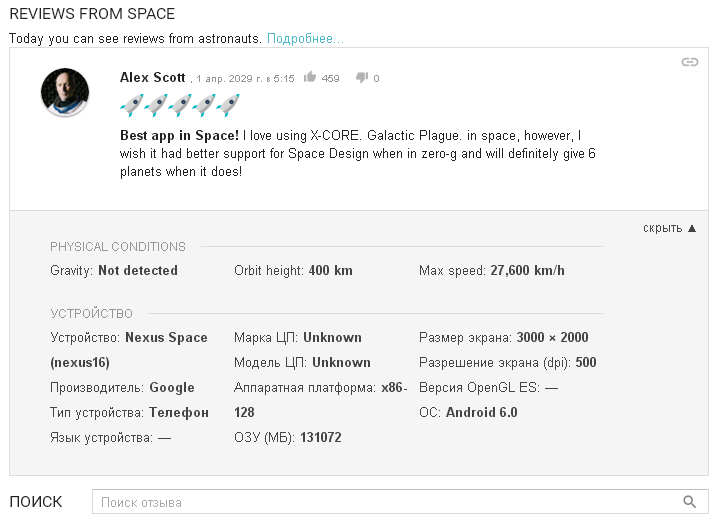Select the fourth rocket rating icon
This screenshot has width=721, height=531.
click(x=204, y=105)
